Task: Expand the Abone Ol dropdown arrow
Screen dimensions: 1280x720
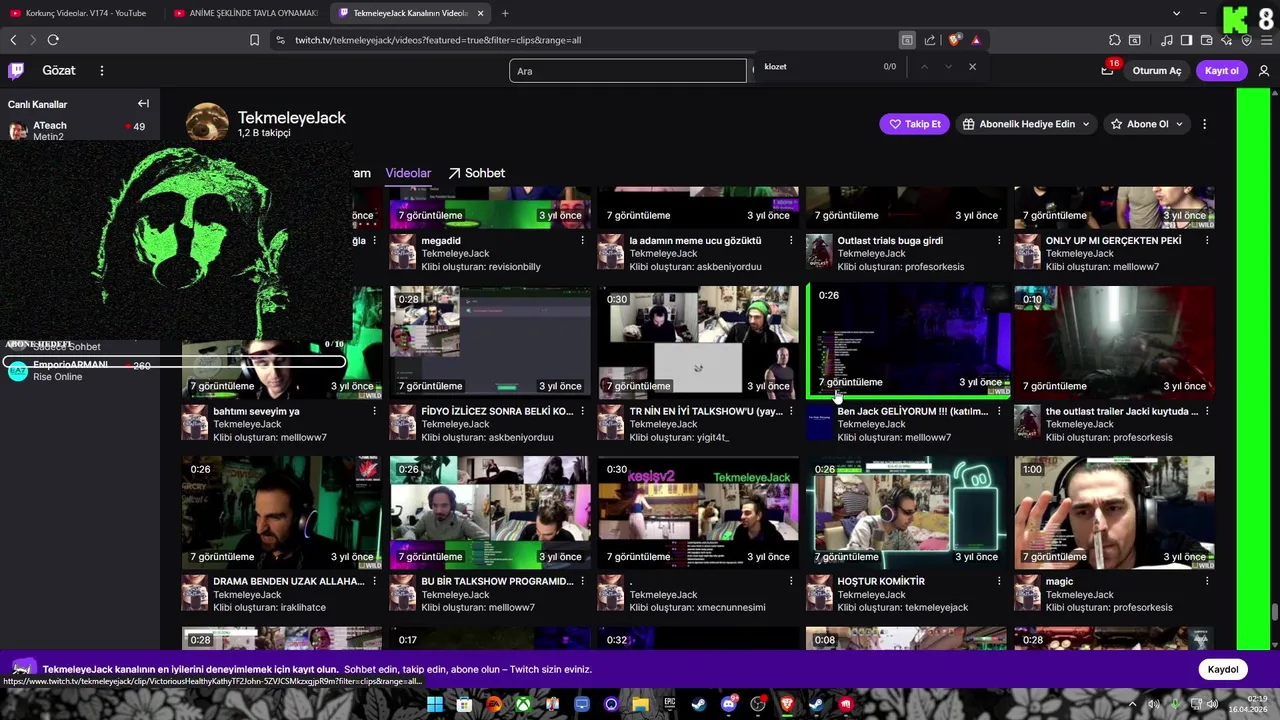Action: pyautogui.click(x=1179, y=124)
